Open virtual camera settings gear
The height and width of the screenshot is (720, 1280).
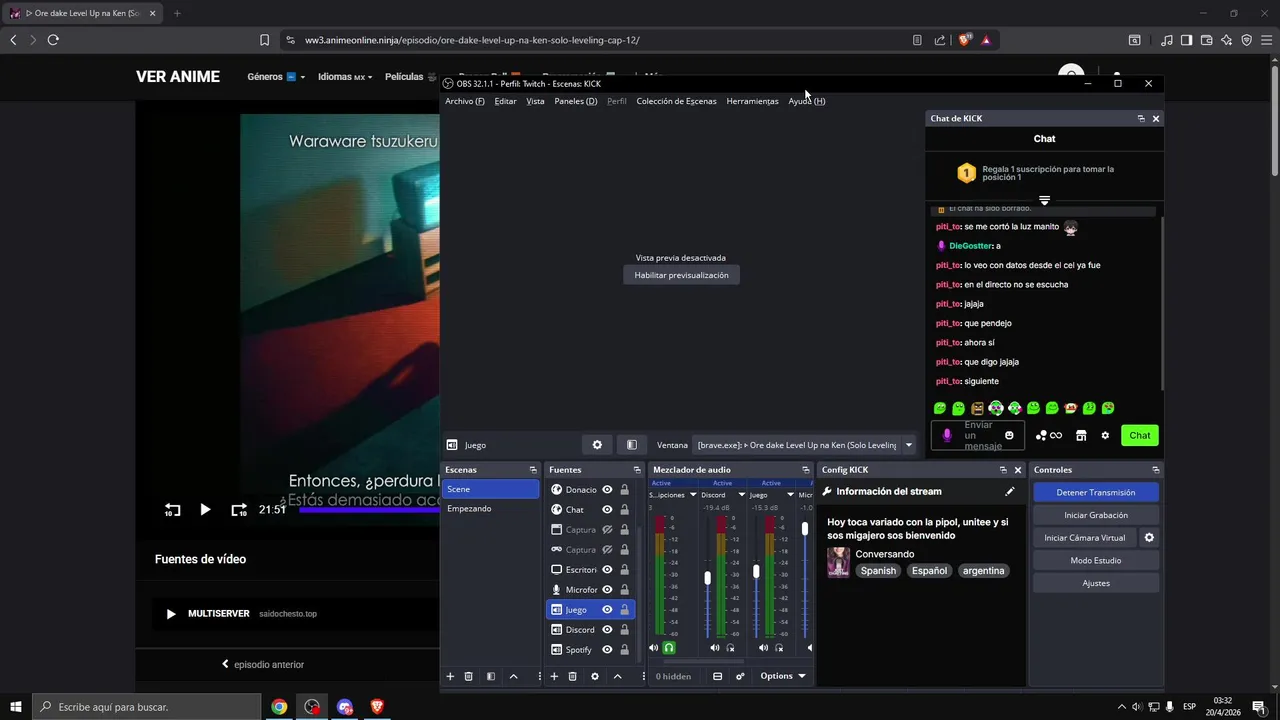tap(1149, 538)
